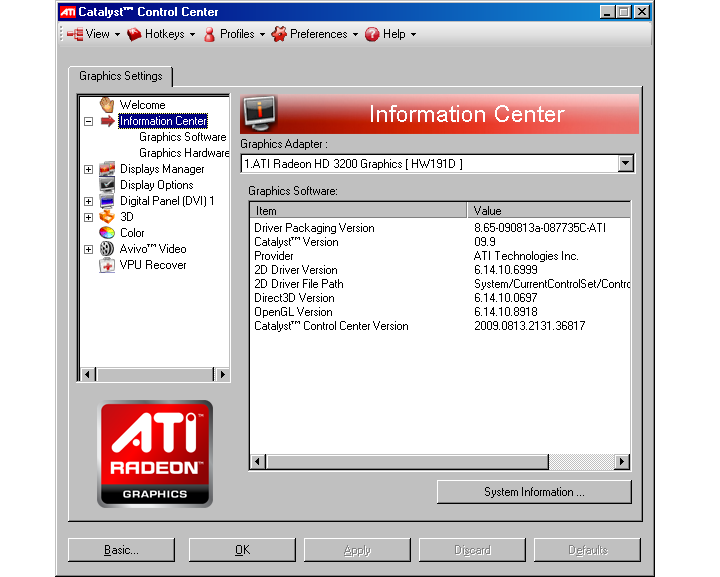Image resolution: width=720 pixels, height=577 pixels.
Task: Click the Welcome hand icon
Action: pos(107,105)
